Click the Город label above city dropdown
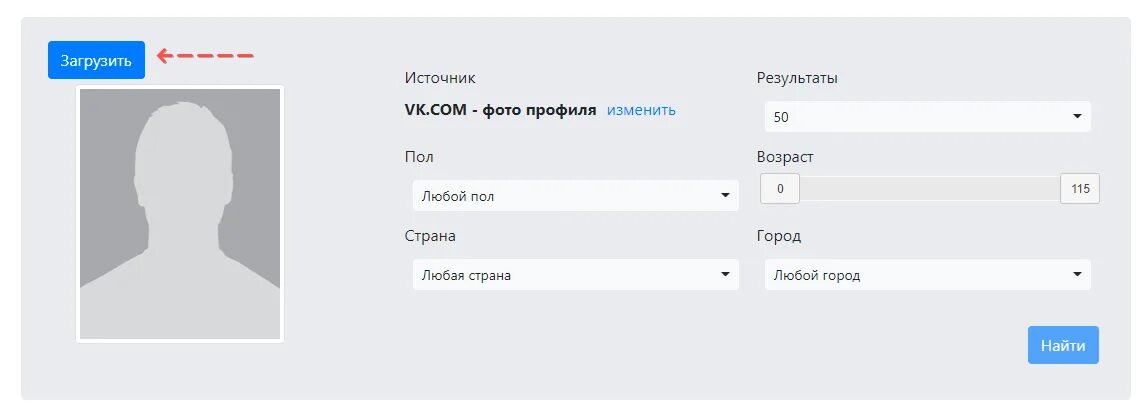Screen dimensions: 1142x409 coord(779,236)
